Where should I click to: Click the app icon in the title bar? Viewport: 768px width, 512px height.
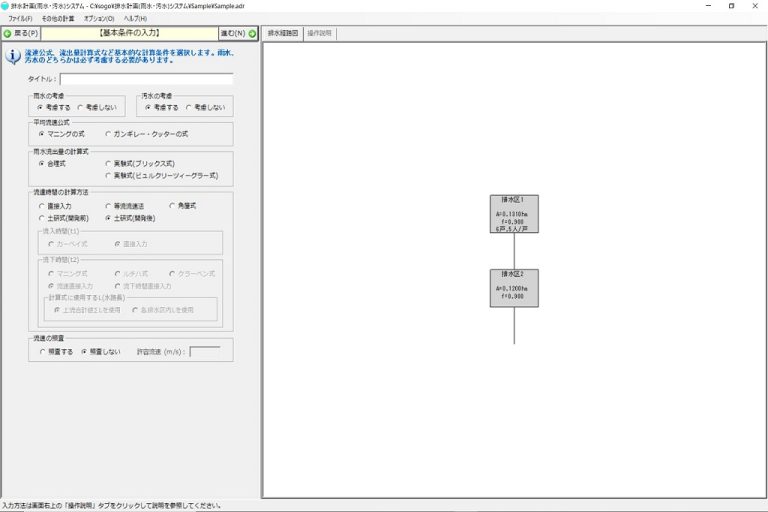coord(5,6)
